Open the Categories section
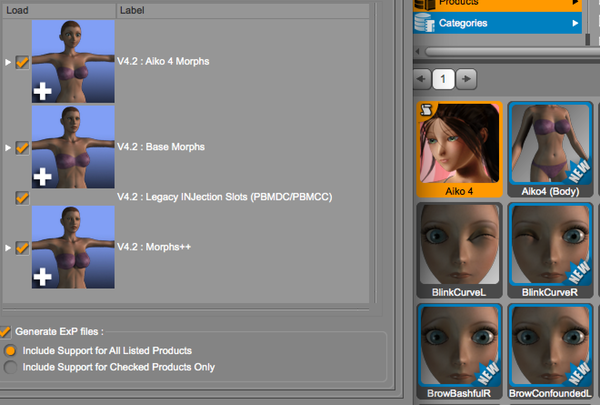The image size is (600, 405). [x=497, y=23]
